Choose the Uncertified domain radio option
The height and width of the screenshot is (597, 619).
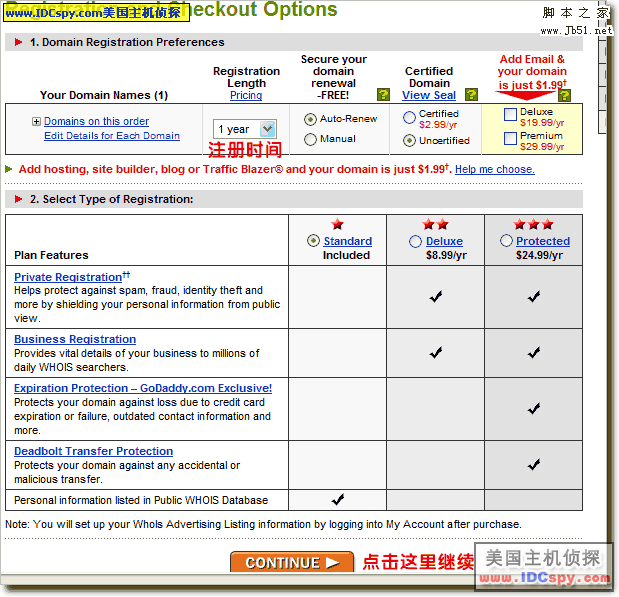click(409, 140)
